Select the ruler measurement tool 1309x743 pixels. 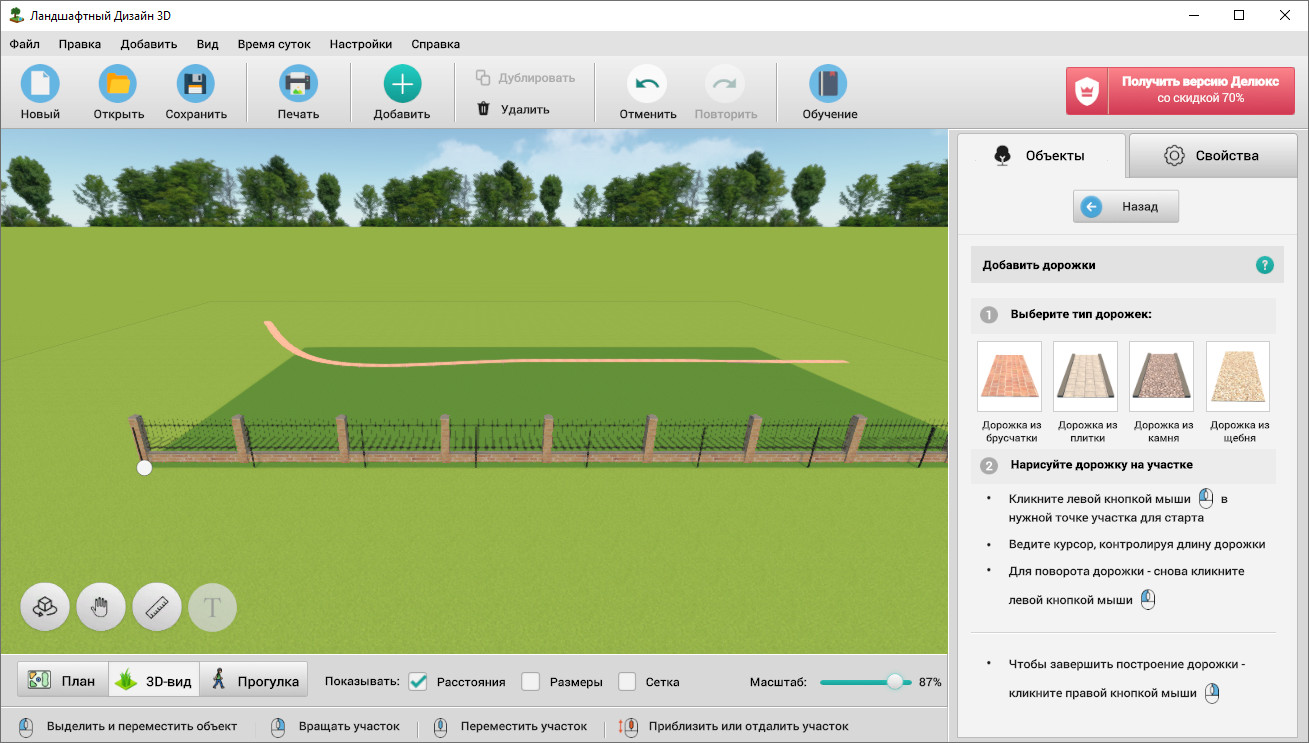157,607
